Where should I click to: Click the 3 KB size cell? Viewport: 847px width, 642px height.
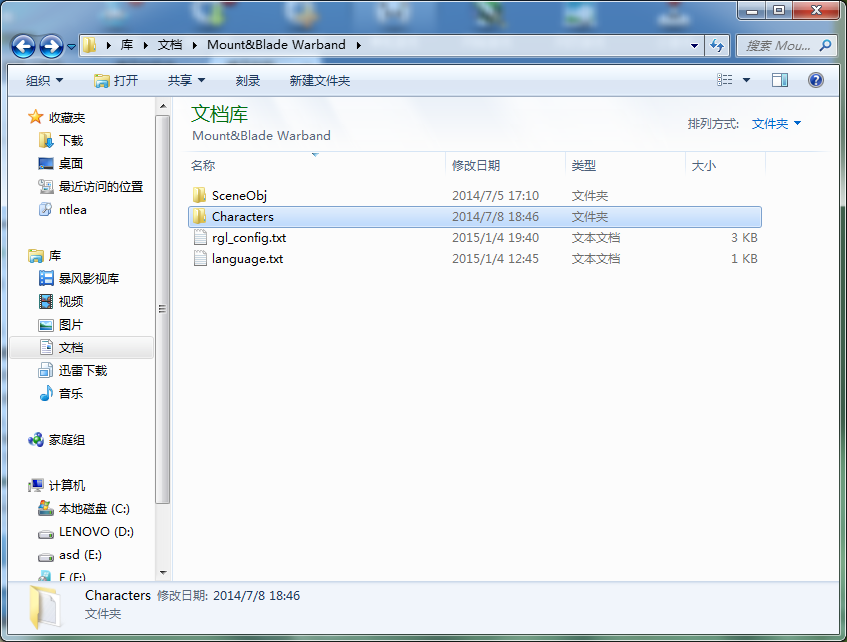(744, 238)
